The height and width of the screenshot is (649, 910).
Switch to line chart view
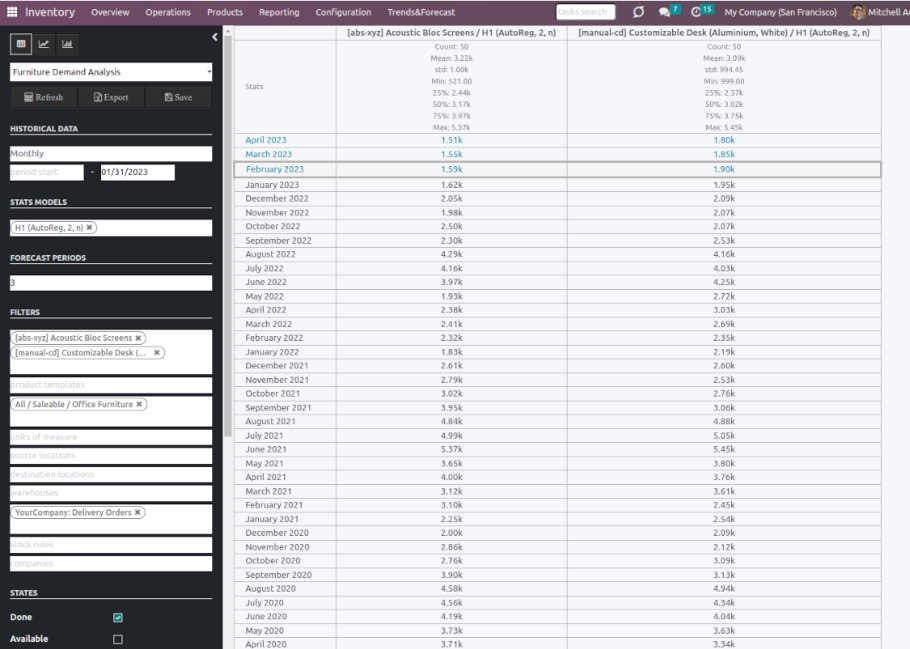[x=44, y=44]
